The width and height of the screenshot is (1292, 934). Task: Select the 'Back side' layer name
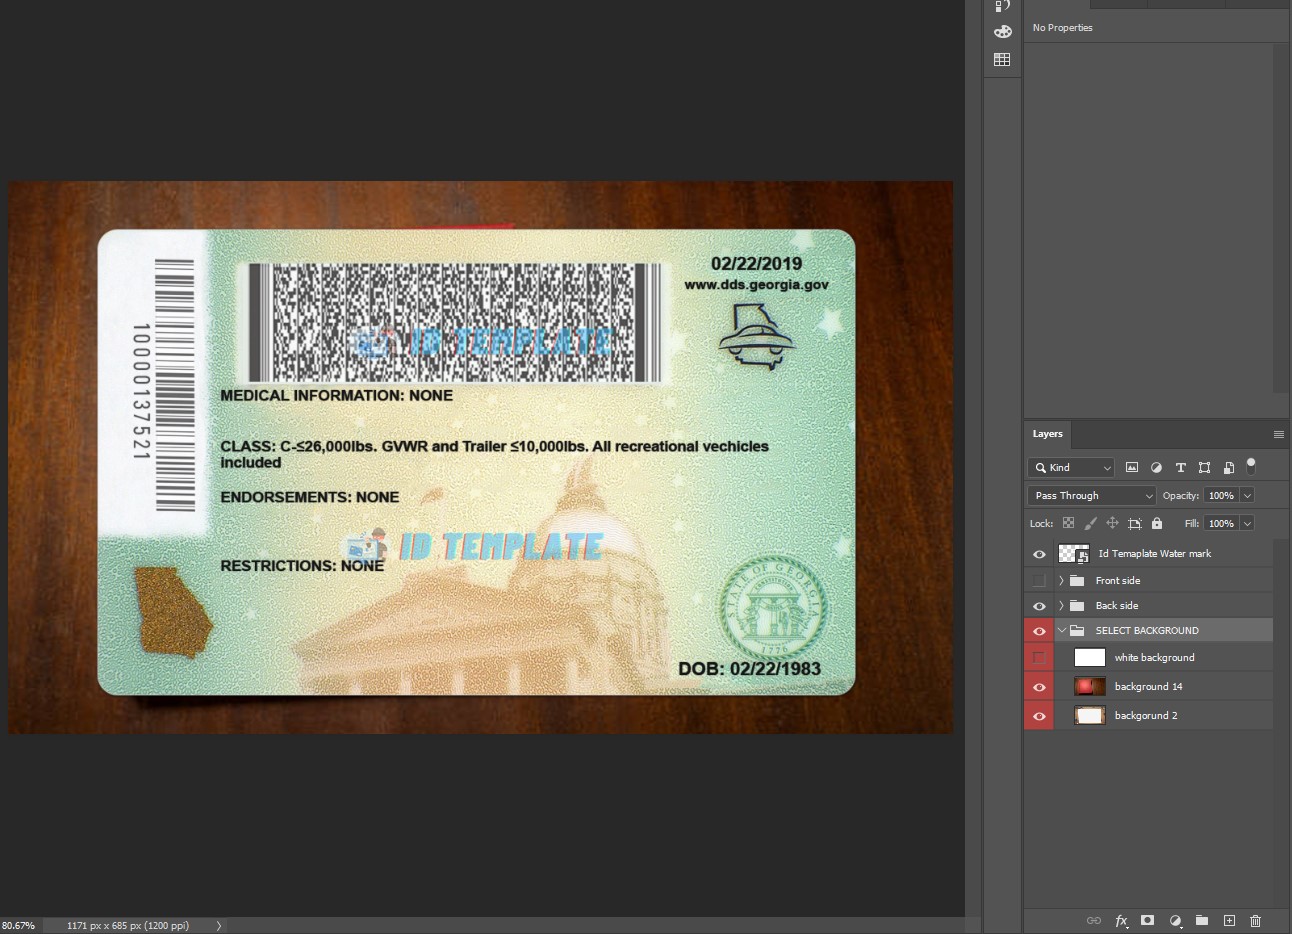pyautogui.click(x=1116, y=605)
